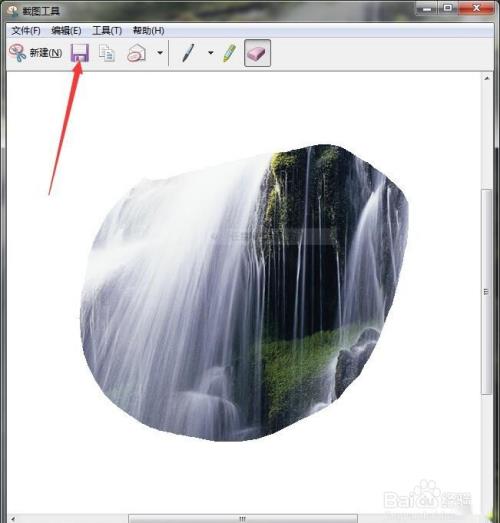Copy the snip with the Copy icon
The height and width of the screenshot is (523, 500).
click(x=107, y=53)
